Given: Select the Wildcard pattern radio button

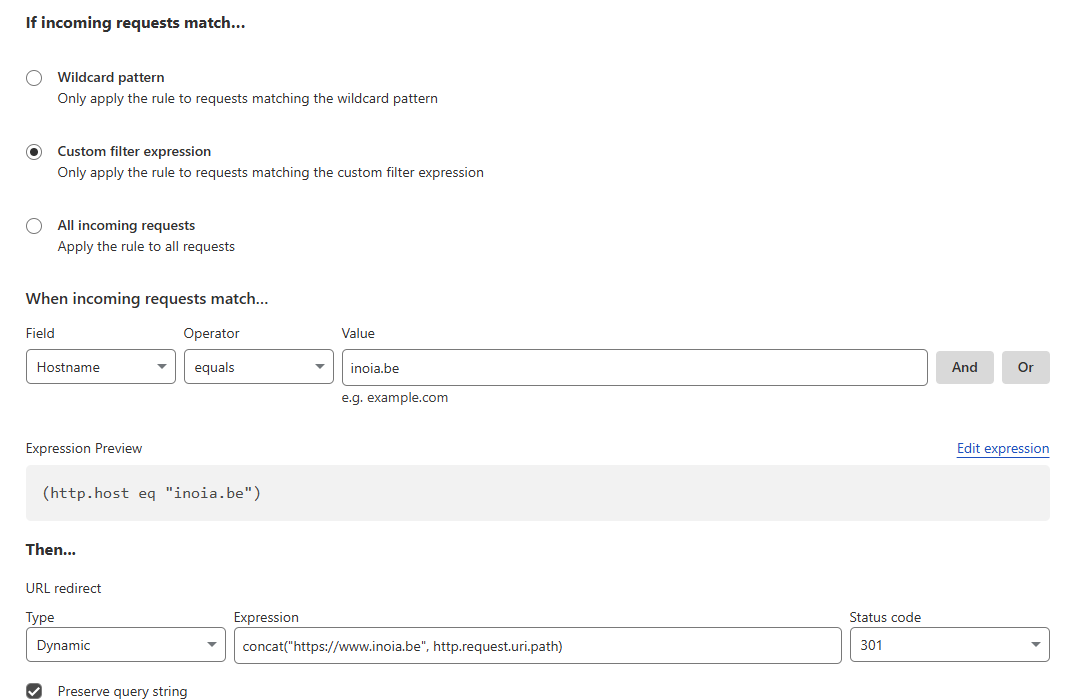Looking at the screenshot, I should [34, 78].
